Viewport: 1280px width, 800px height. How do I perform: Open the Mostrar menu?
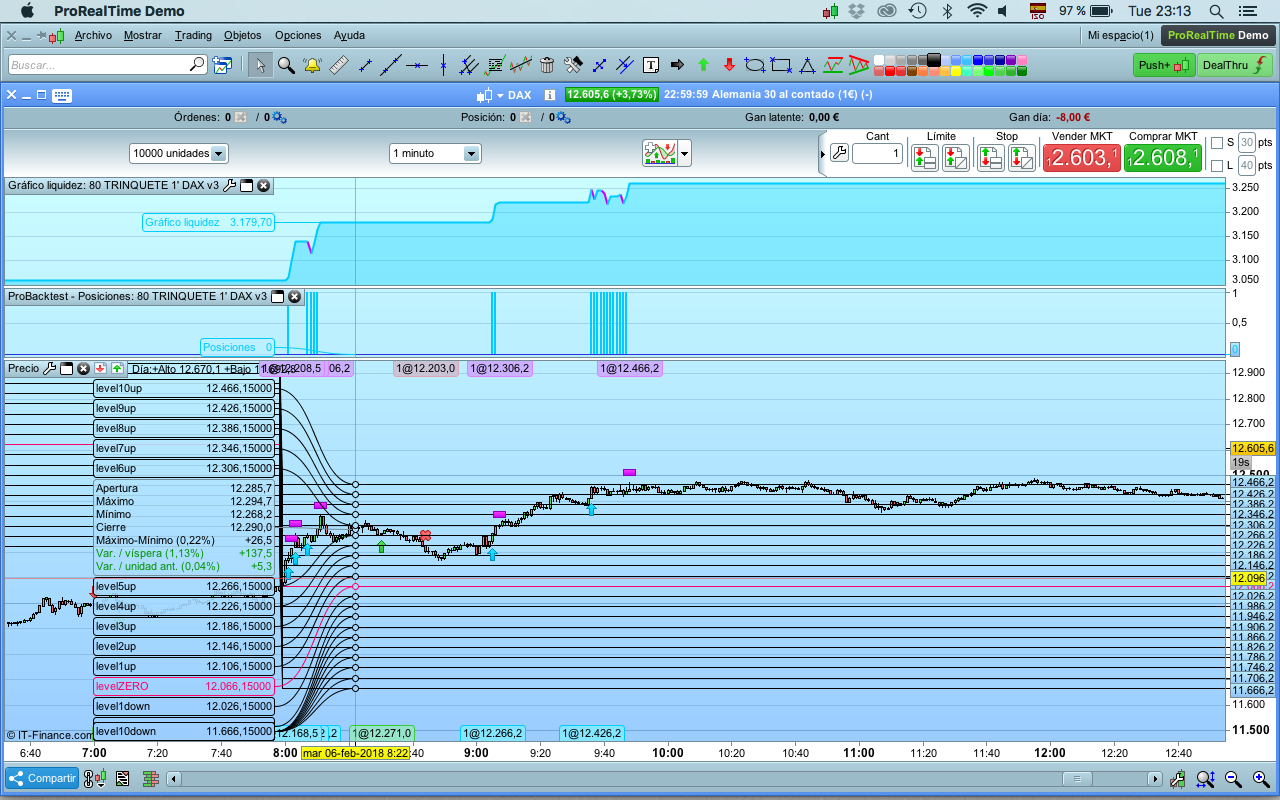[143, 35]
